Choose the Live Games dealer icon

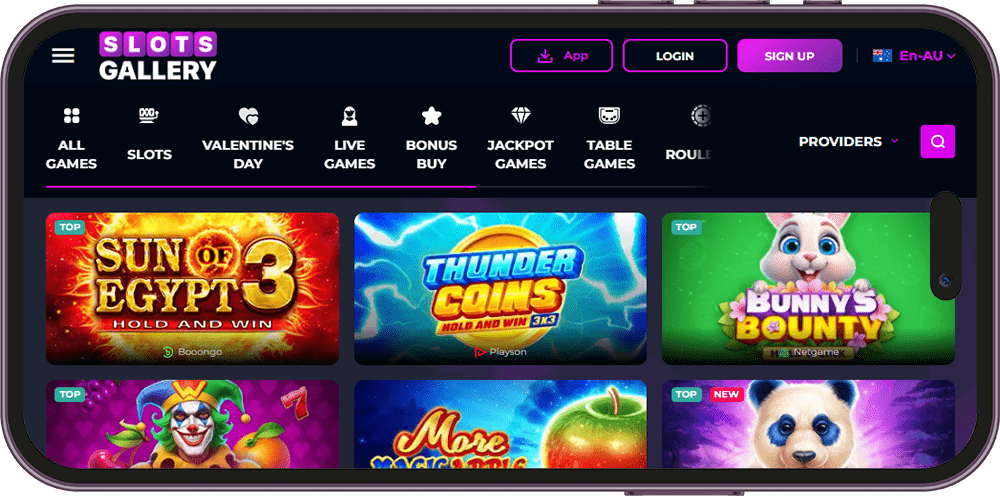[x=349, y=116]
